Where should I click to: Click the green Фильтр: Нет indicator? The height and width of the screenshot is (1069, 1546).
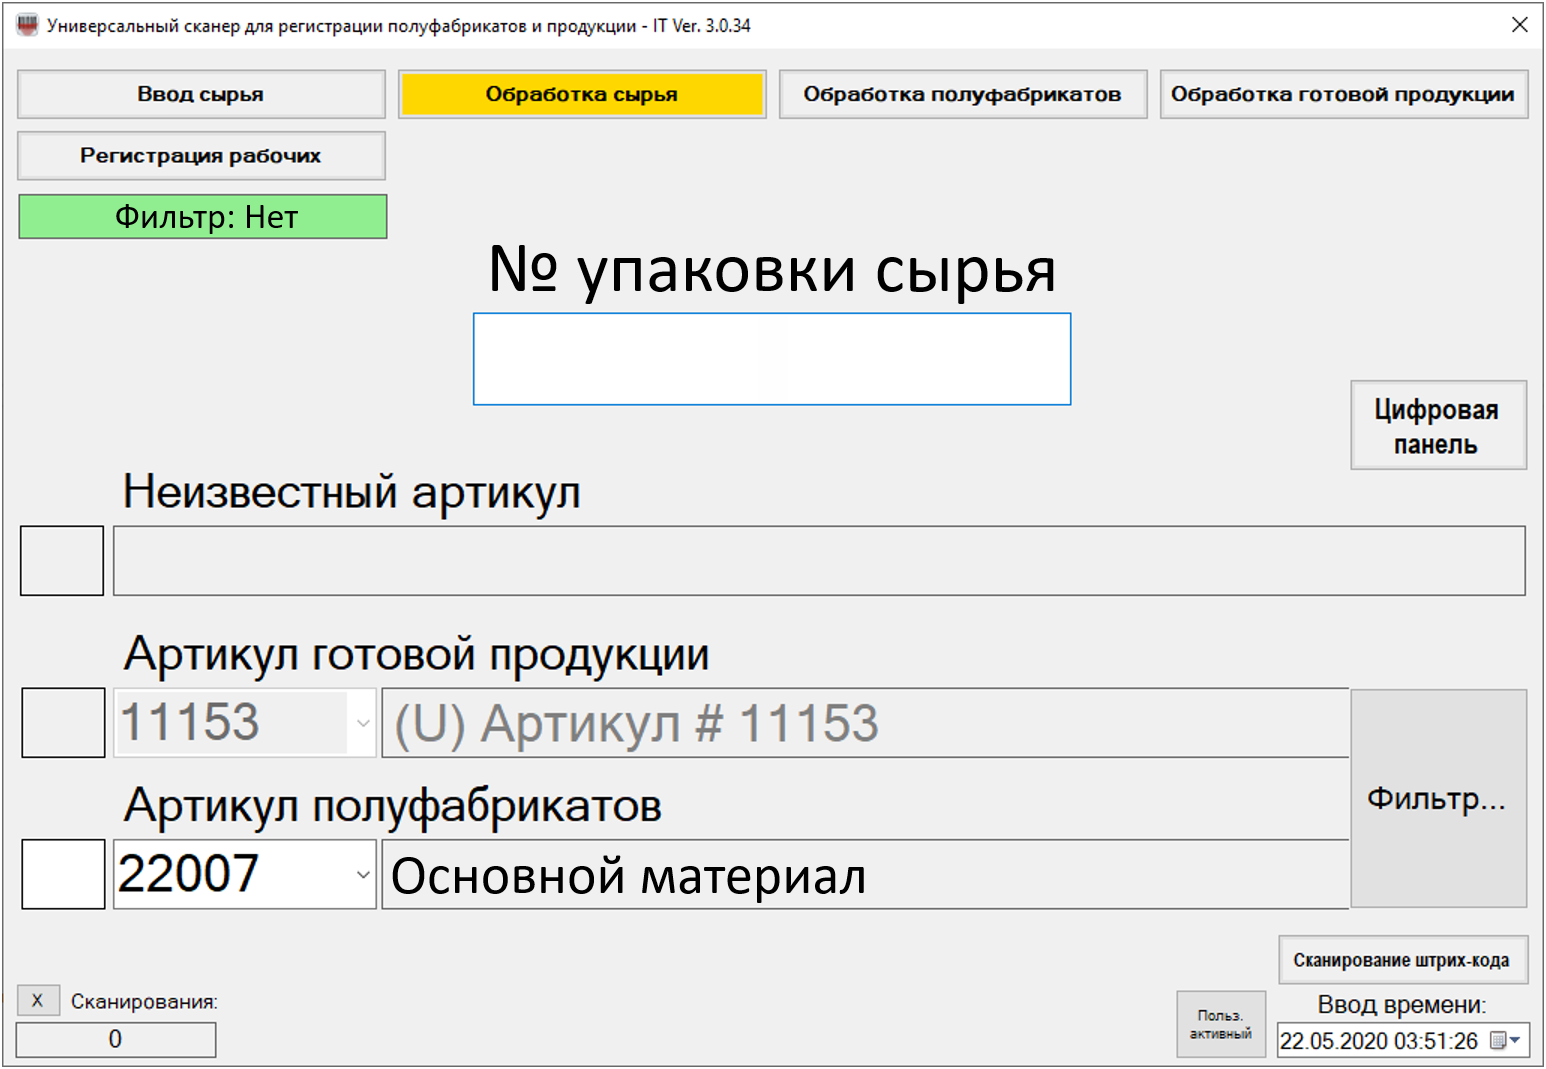pos(203,217)
